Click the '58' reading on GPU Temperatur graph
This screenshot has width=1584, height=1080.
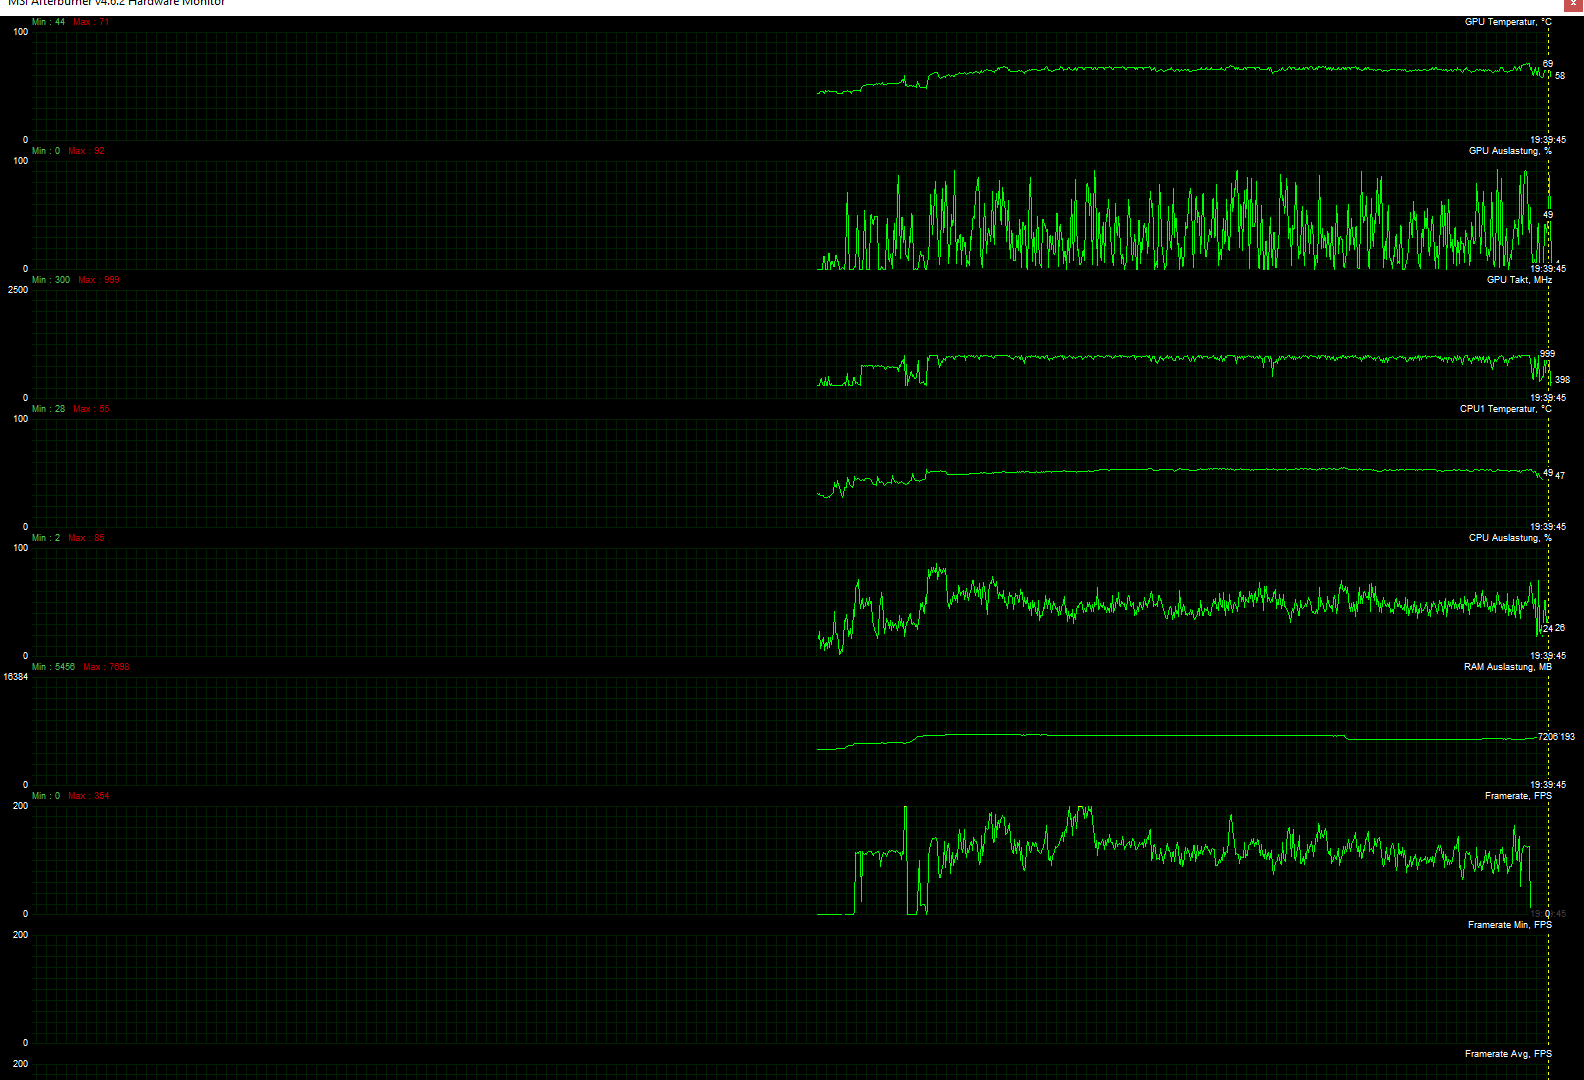tap(1560, 76)
